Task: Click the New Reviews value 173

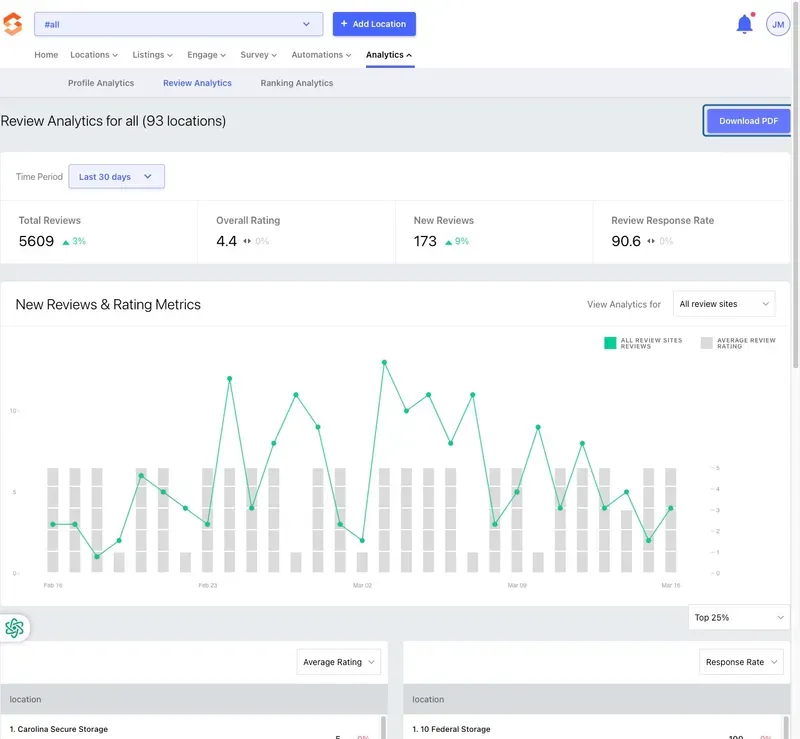Action: pos(425,241)
